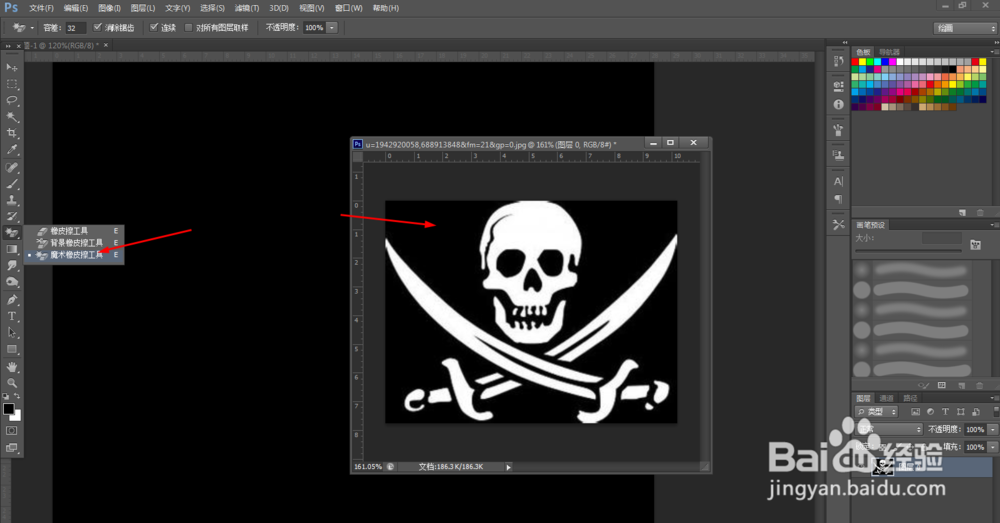Toggle pixel layer filter in Layers panel
The height and width of the screenshot is (523, 1000).
pyautogui.click(x=915, y=412)
